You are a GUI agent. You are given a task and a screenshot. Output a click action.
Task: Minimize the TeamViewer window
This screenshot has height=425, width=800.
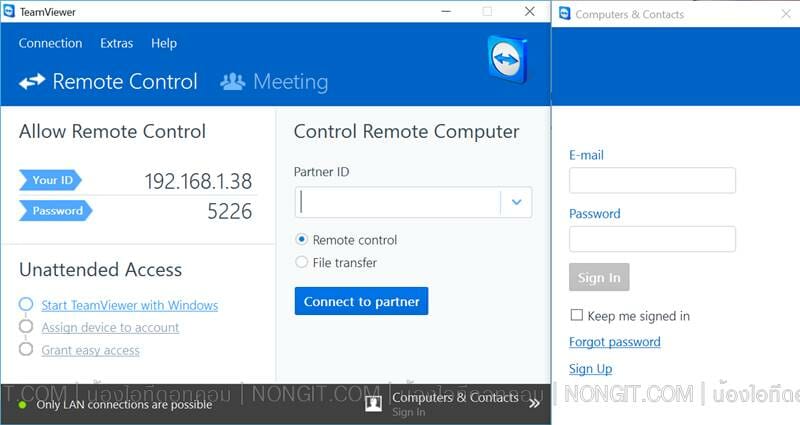tap(446, 11)
